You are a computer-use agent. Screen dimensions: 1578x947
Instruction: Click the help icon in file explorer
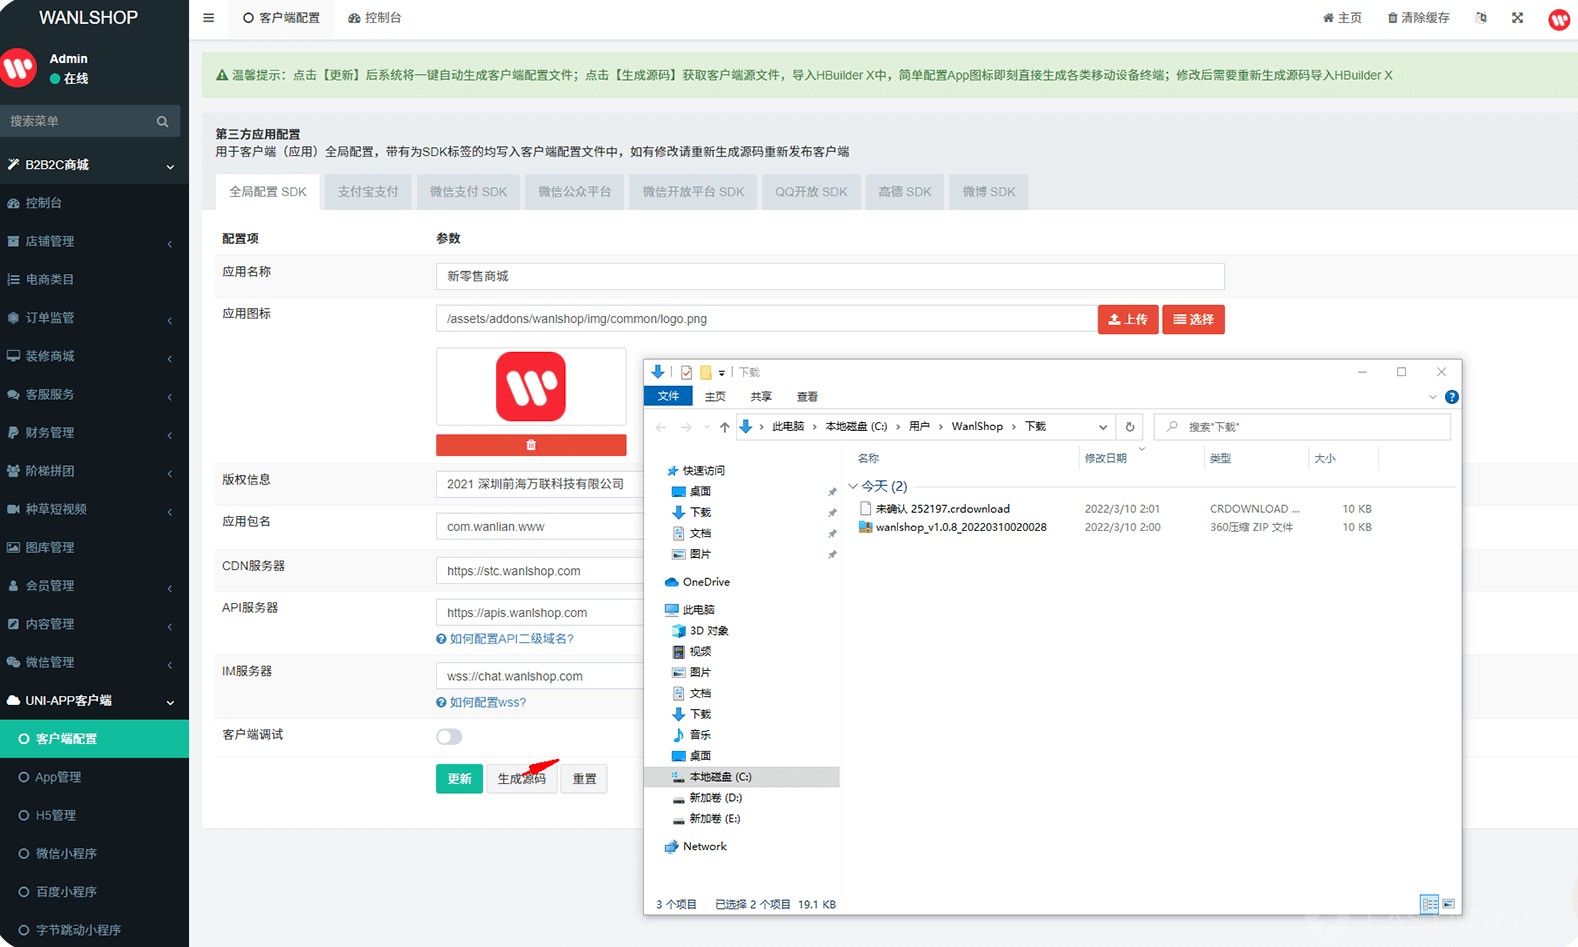tap(1452, 397)
